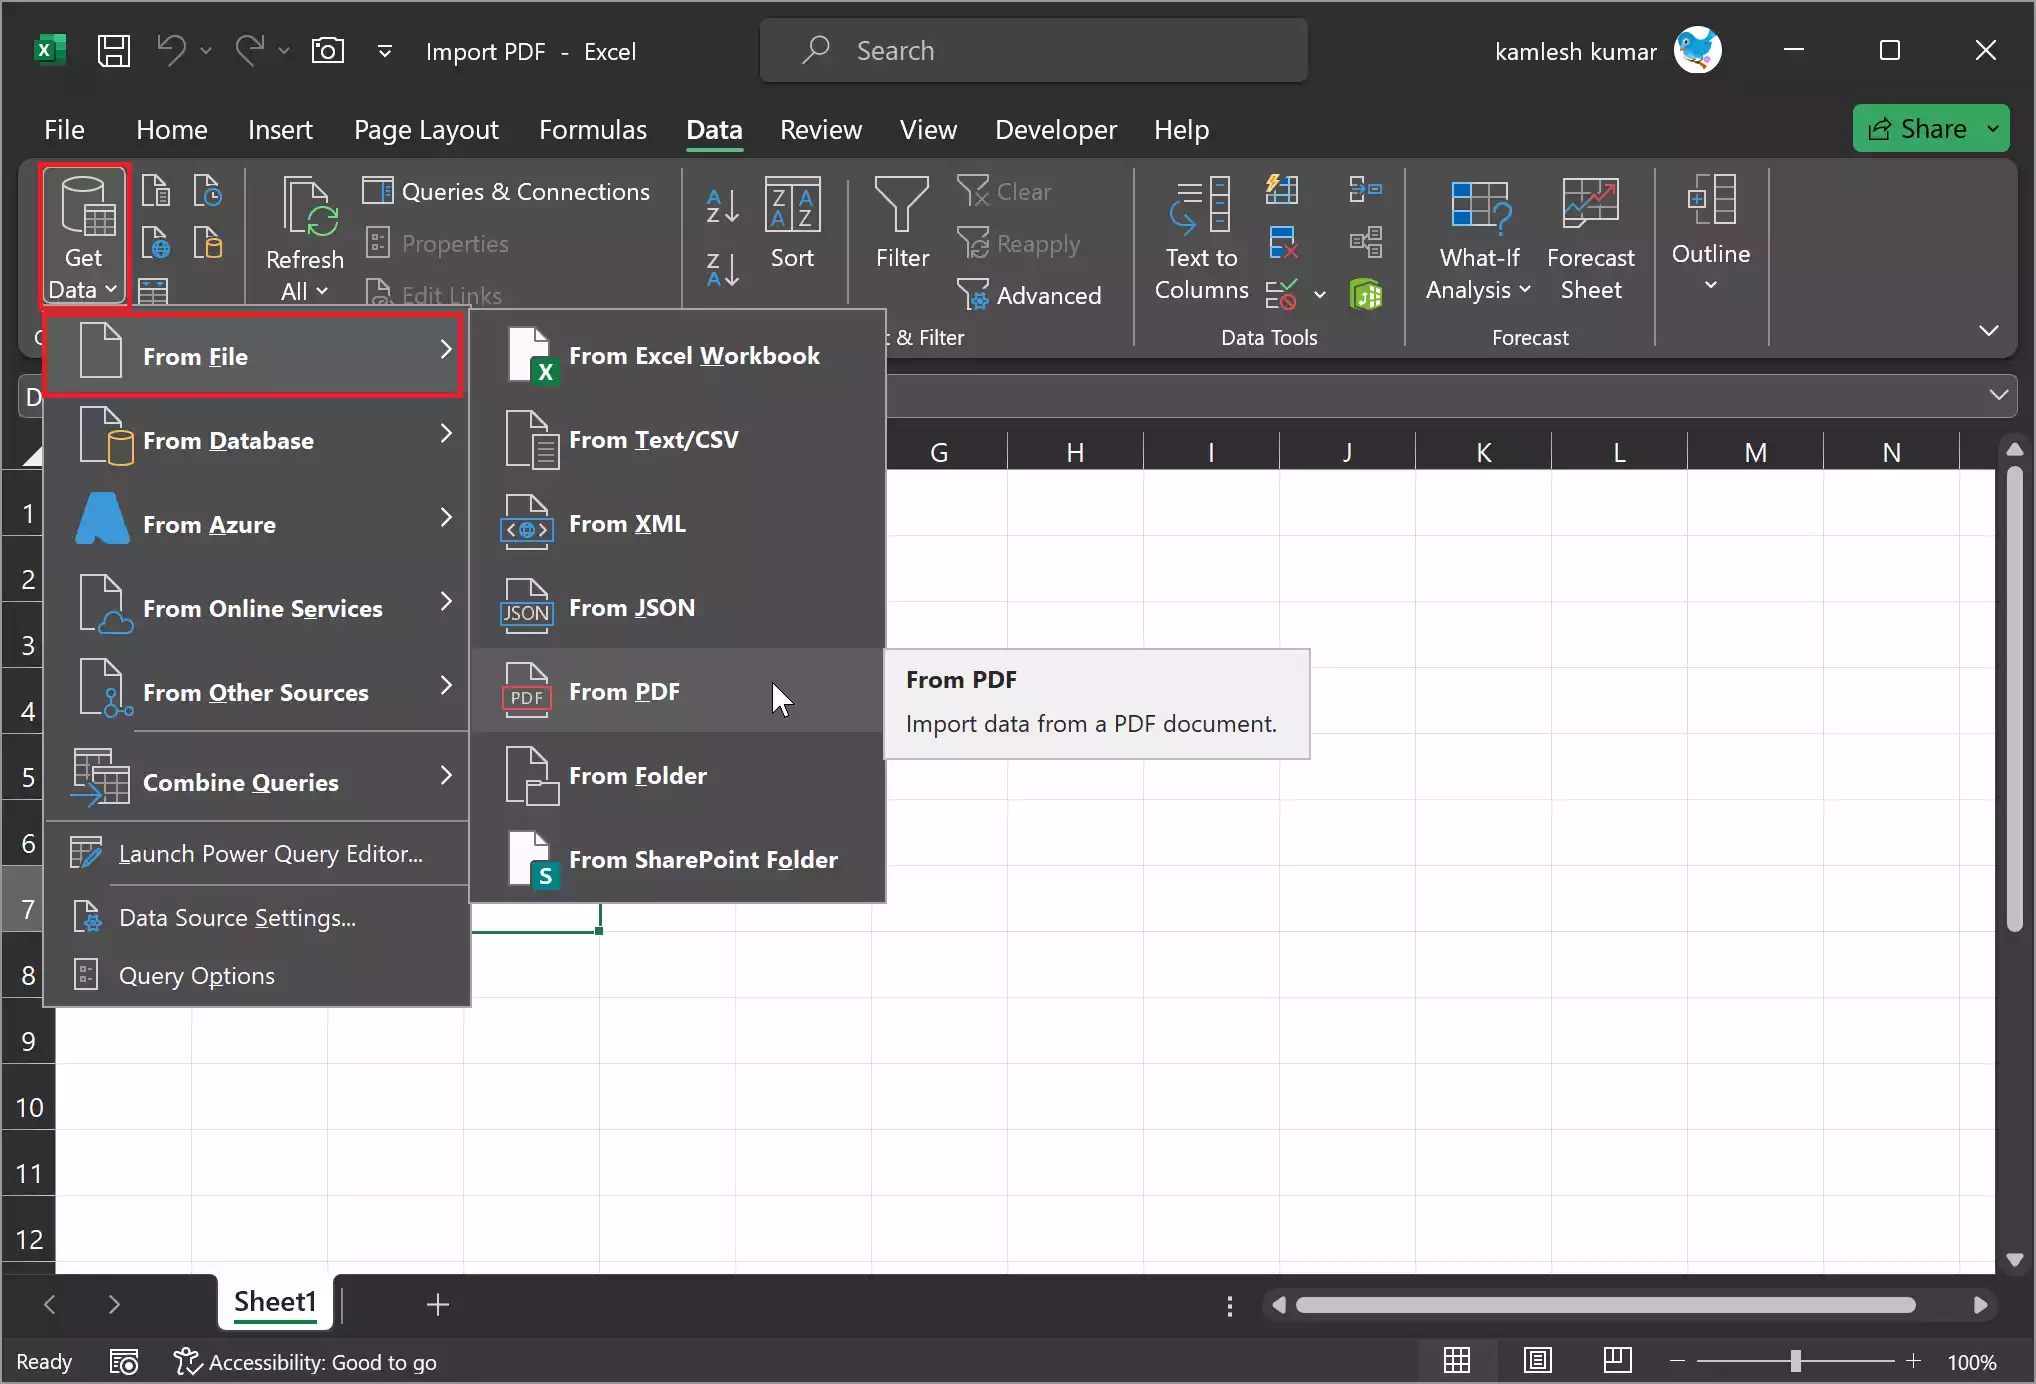Click the zoom slider handle

click(1795, 1361)
